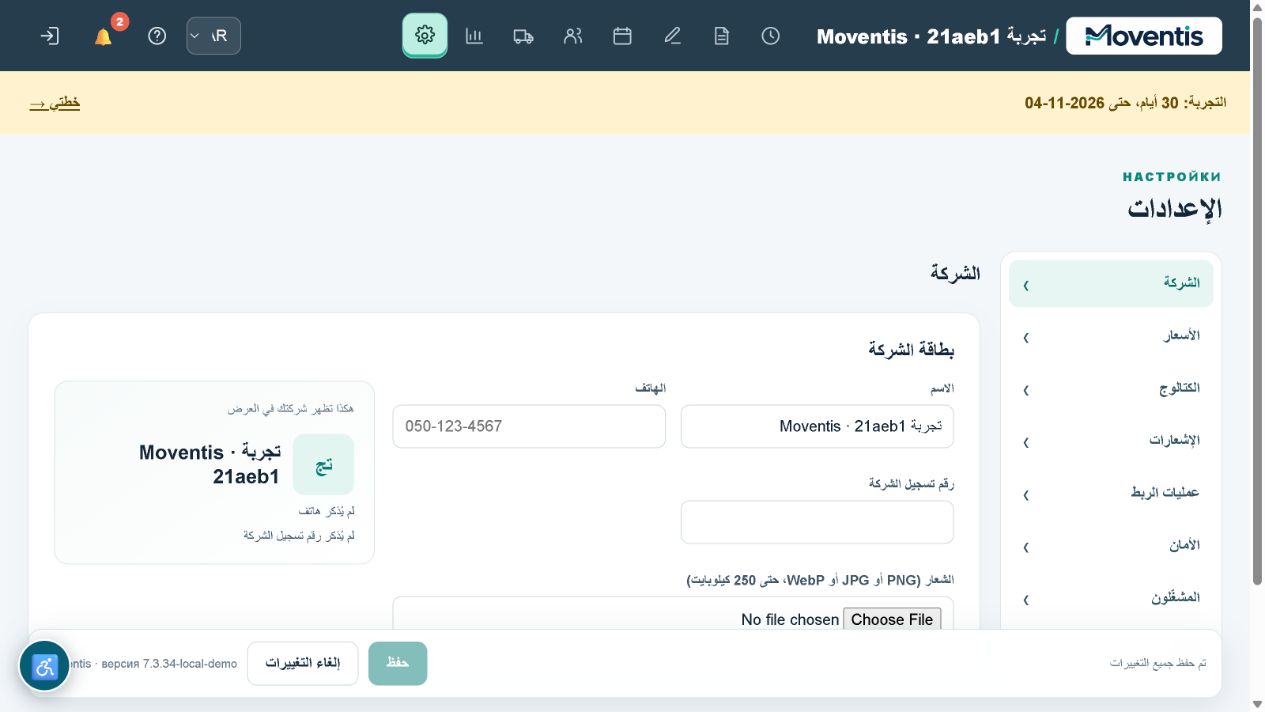Click the No file chosen text
The height and width of the screenshot is (712, 1265).
pyautogui.click(x=790, y=620)
